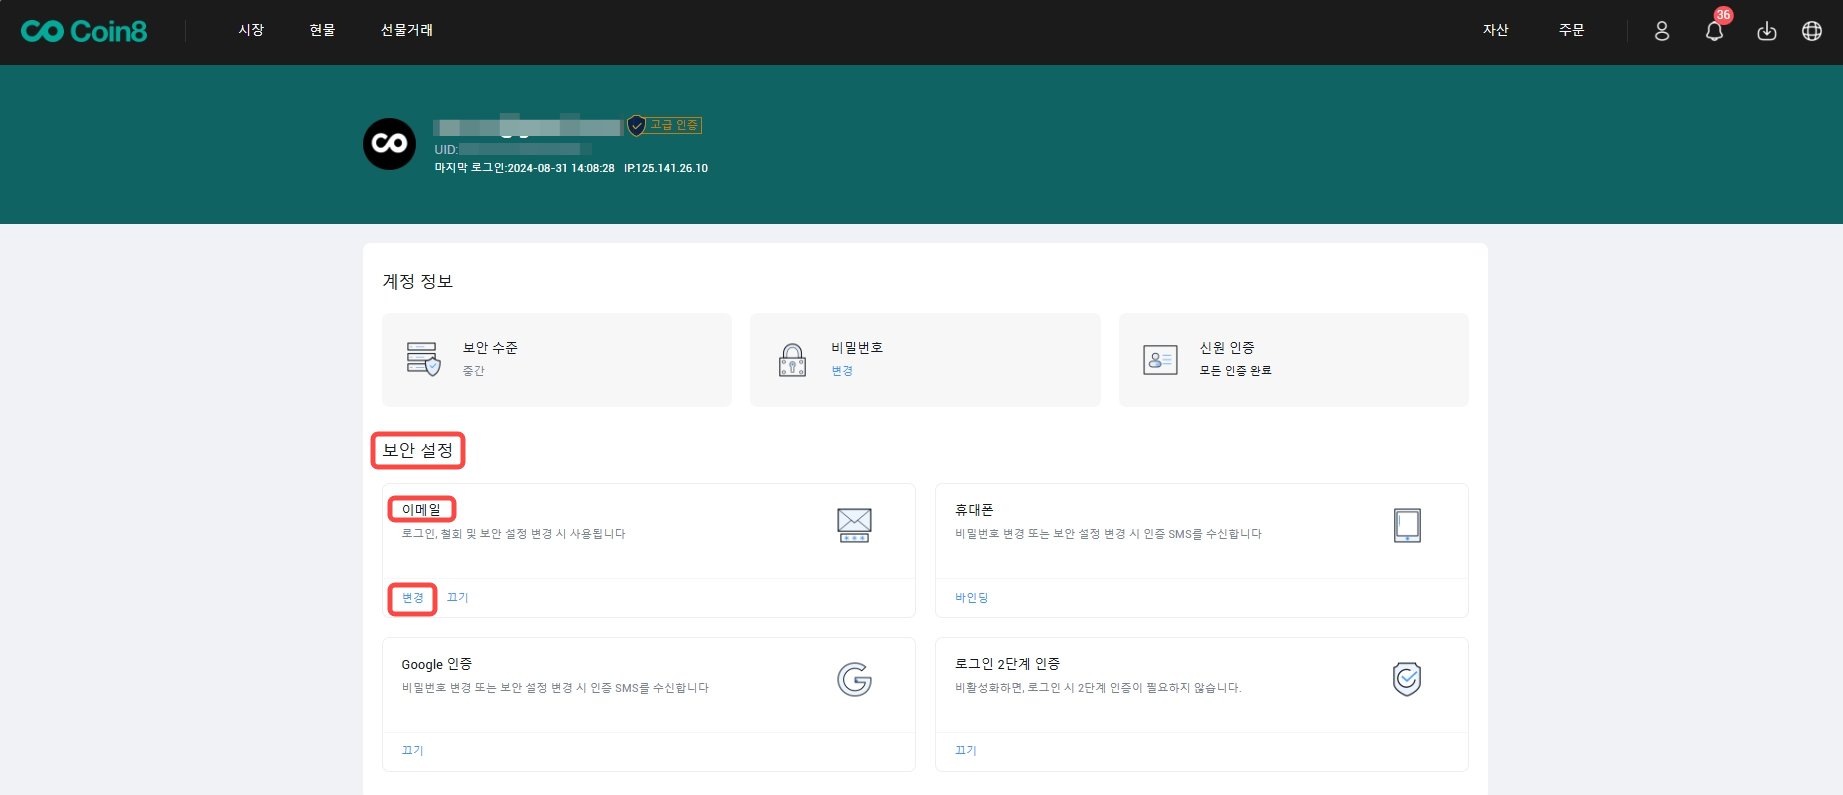Open the 자산 menu in header
1843x795 pixels.
coord(1495,30)
